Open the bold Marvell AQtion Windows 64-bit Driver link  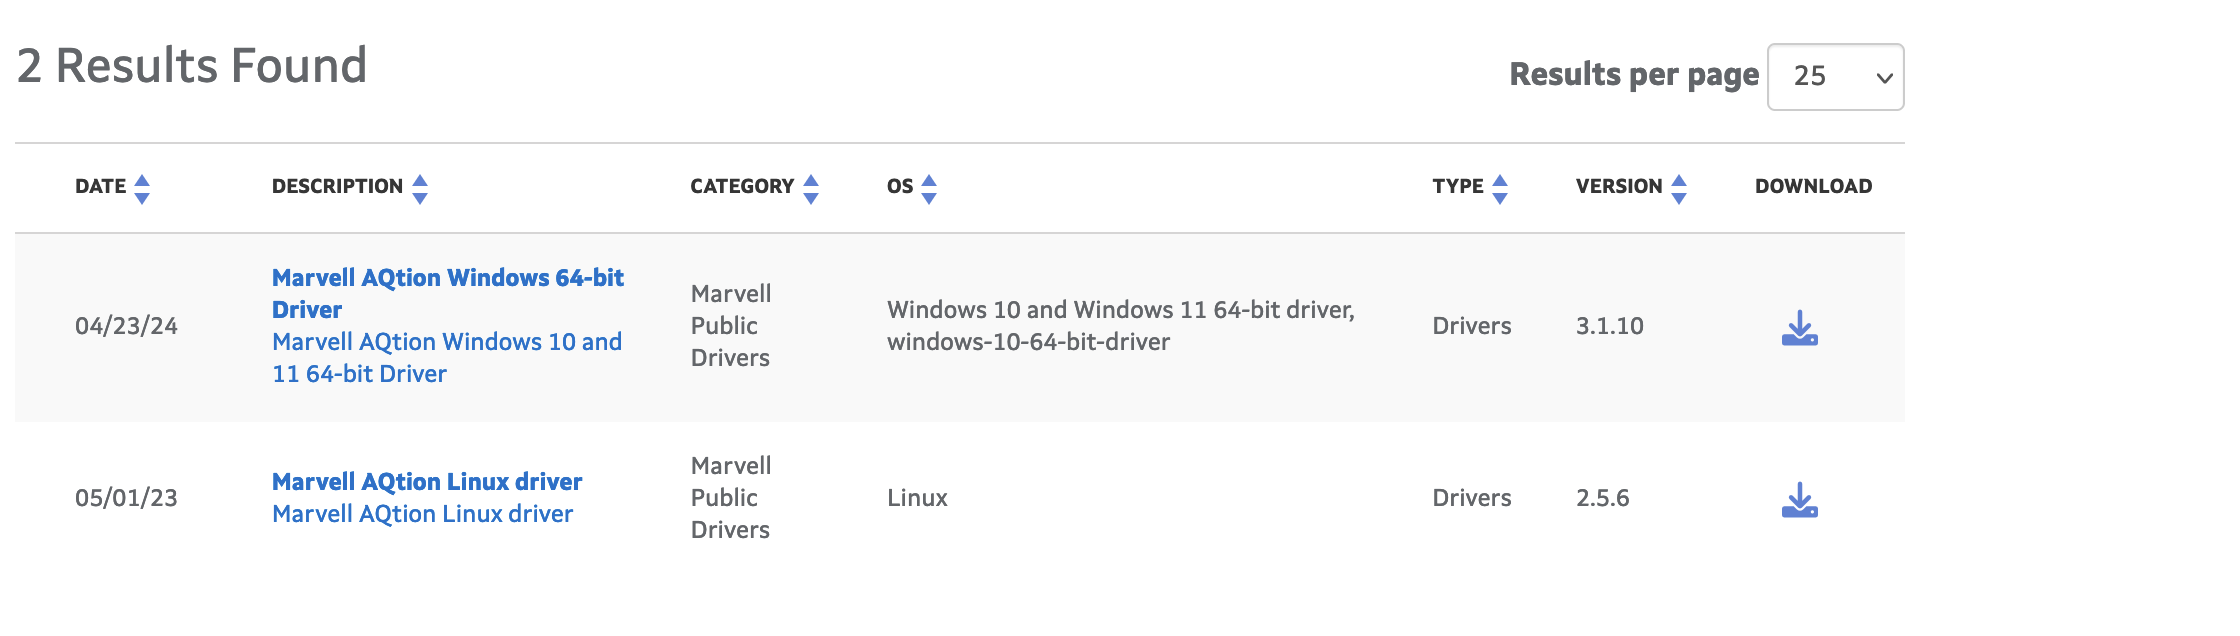[x=447, y=293]
